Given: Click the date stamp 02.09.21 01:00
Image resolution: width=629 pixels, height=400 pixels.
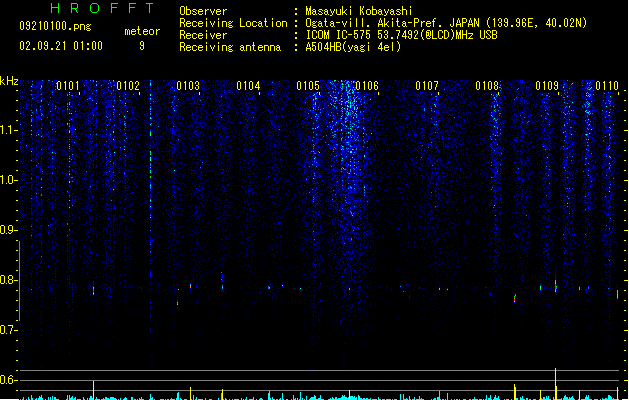Looking at the screenshot, I should (61, 46).
